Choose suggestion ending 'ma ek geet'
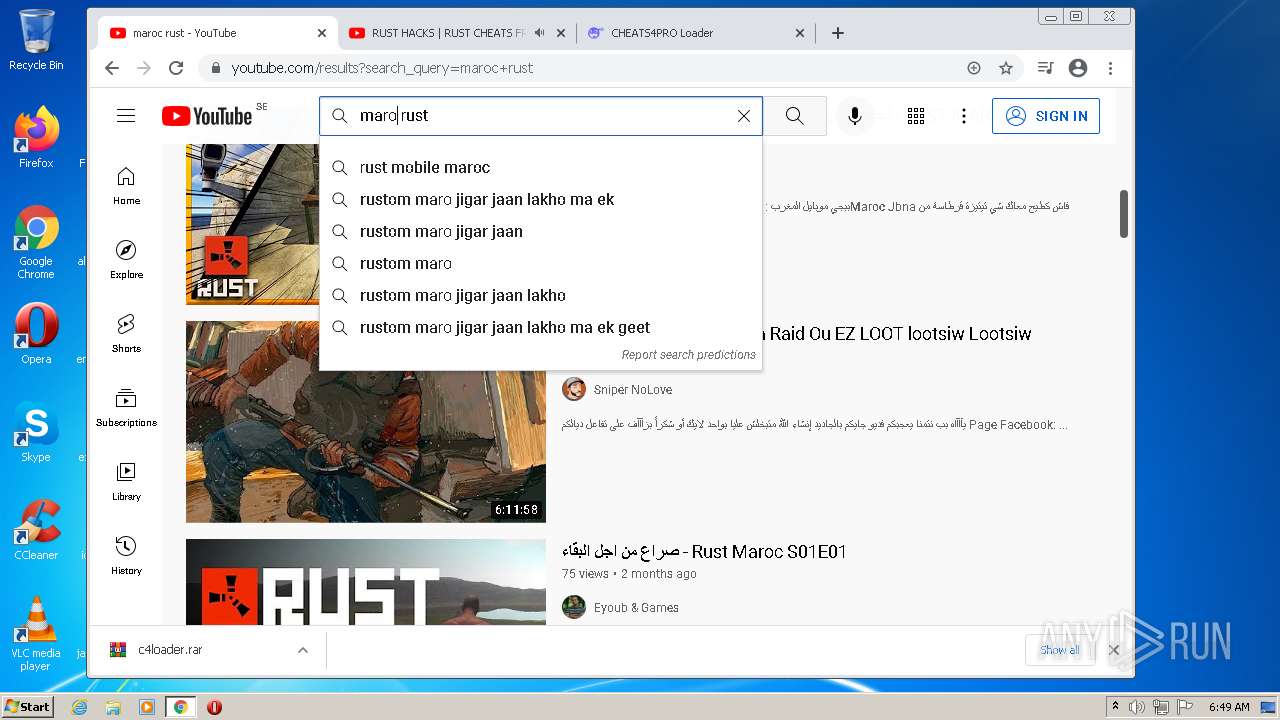 (541, 328)
